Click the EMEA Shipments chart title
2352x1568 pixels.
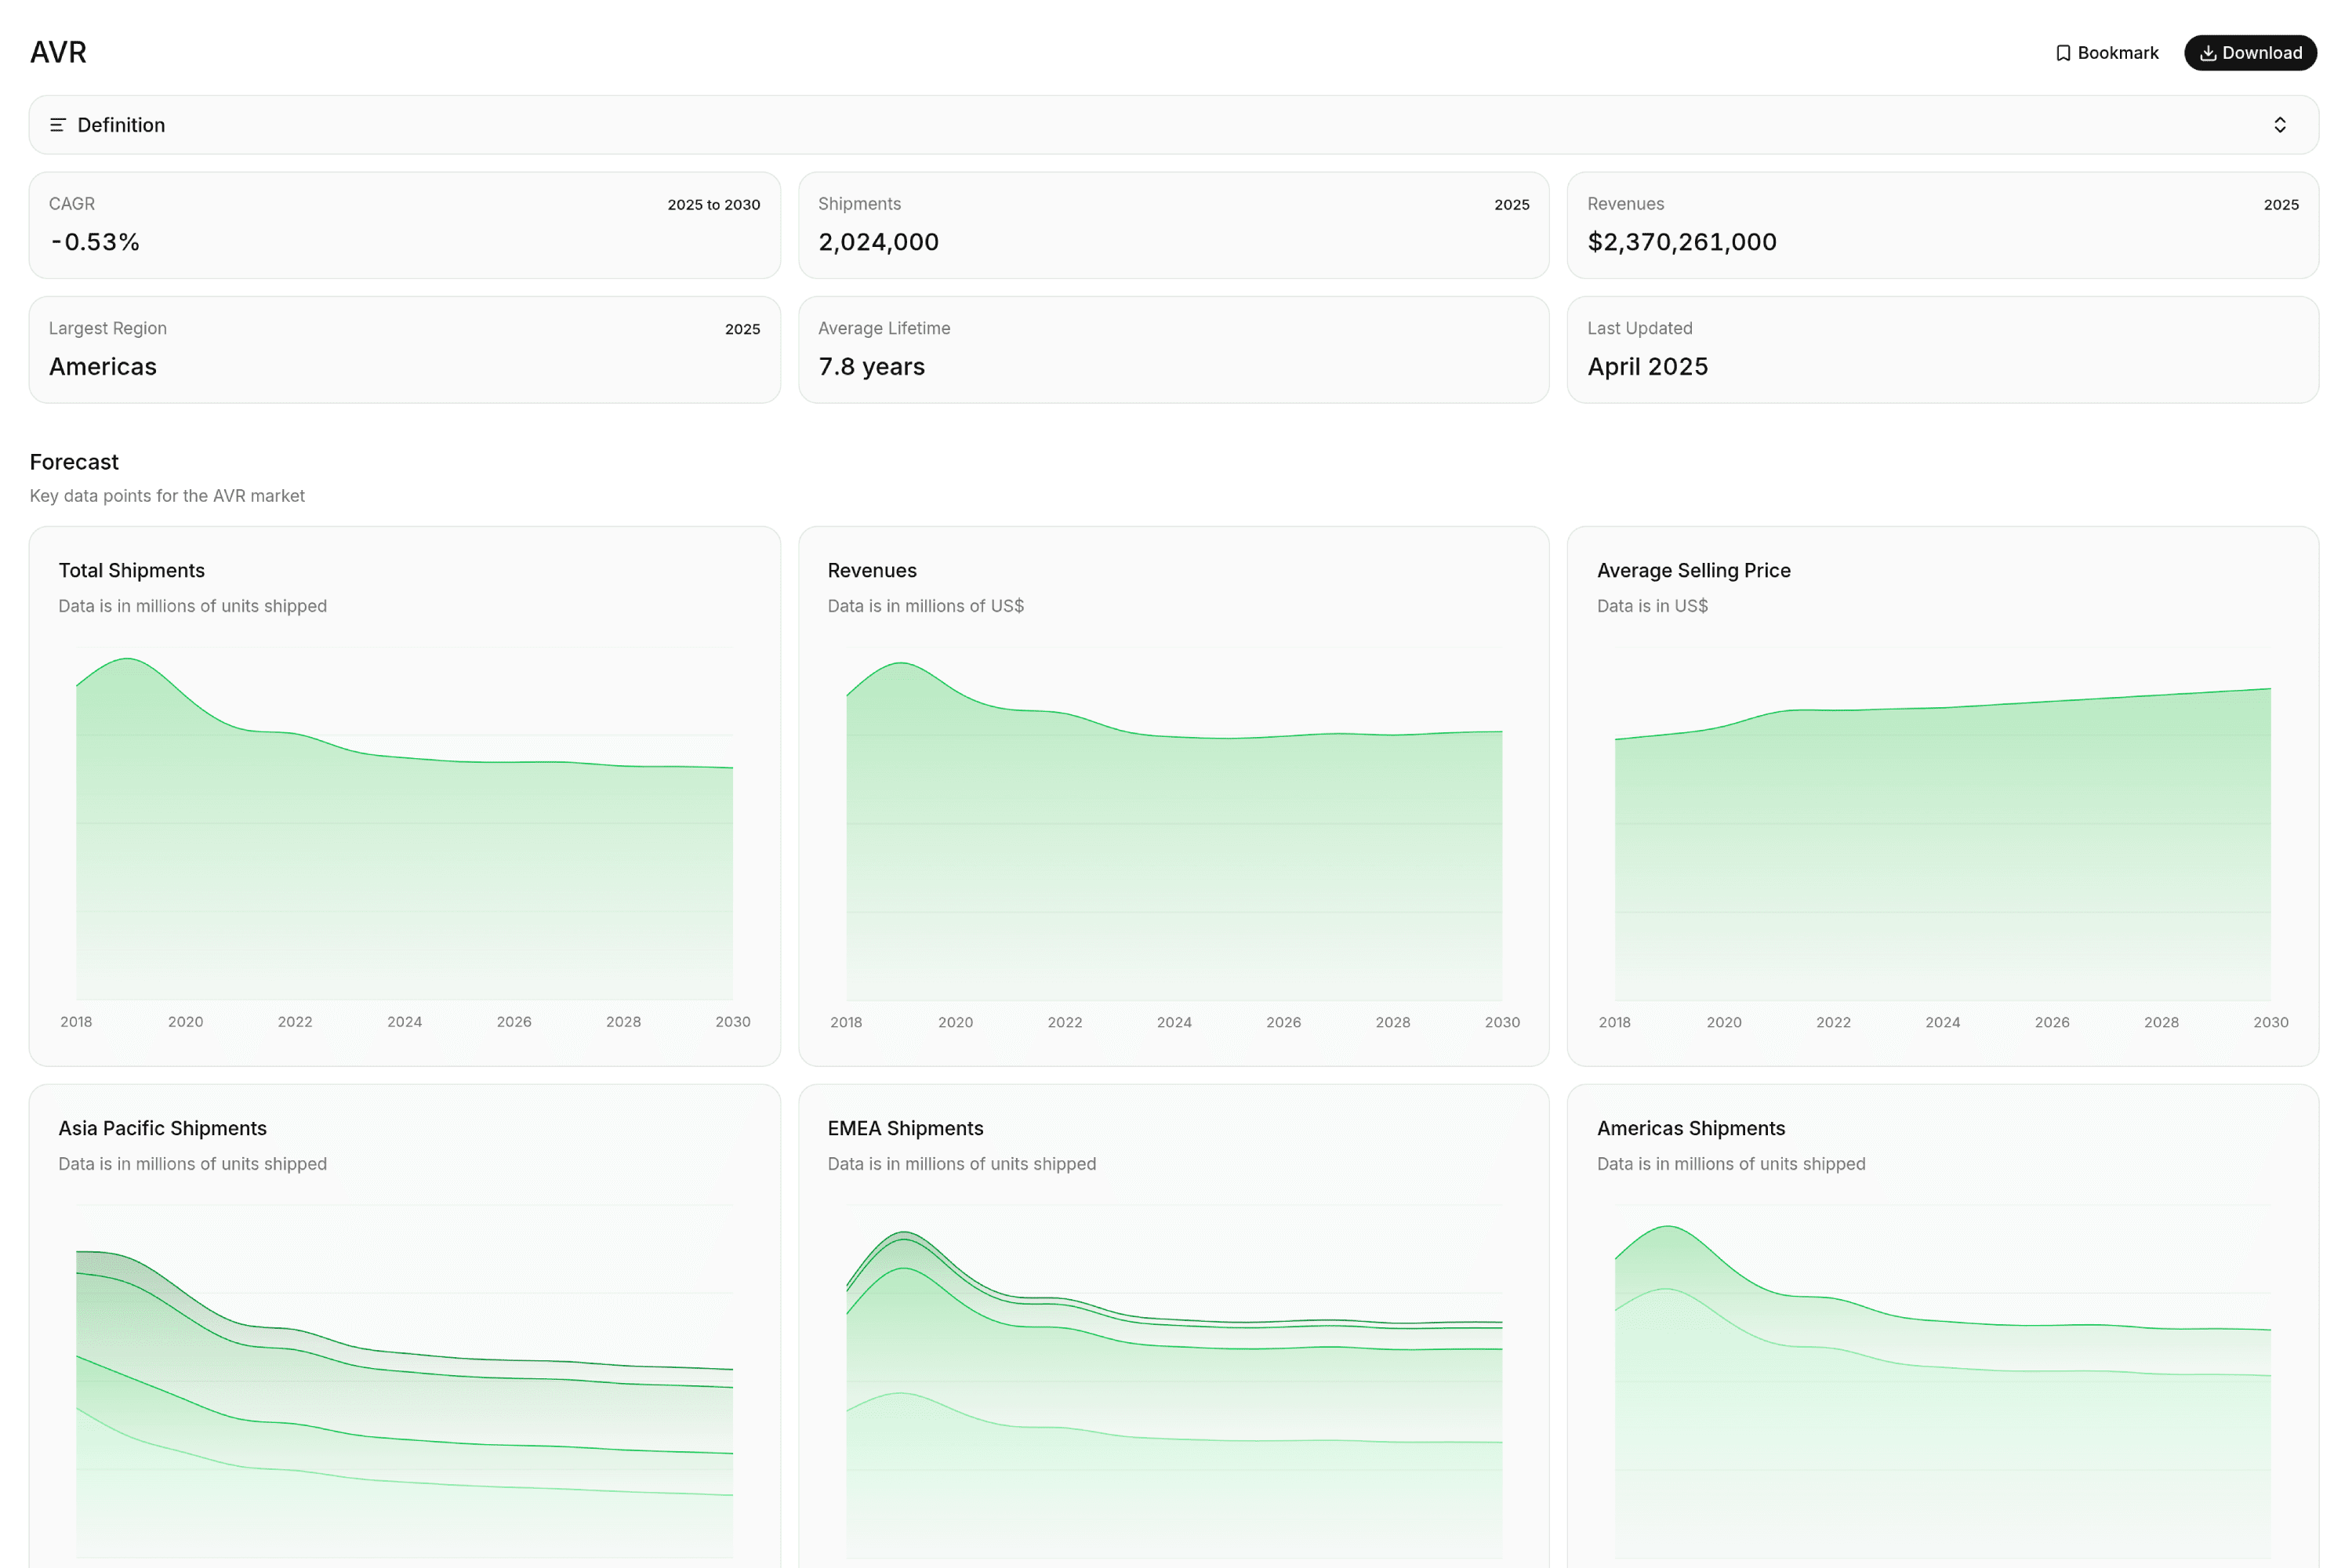[x=904, y=1128]
